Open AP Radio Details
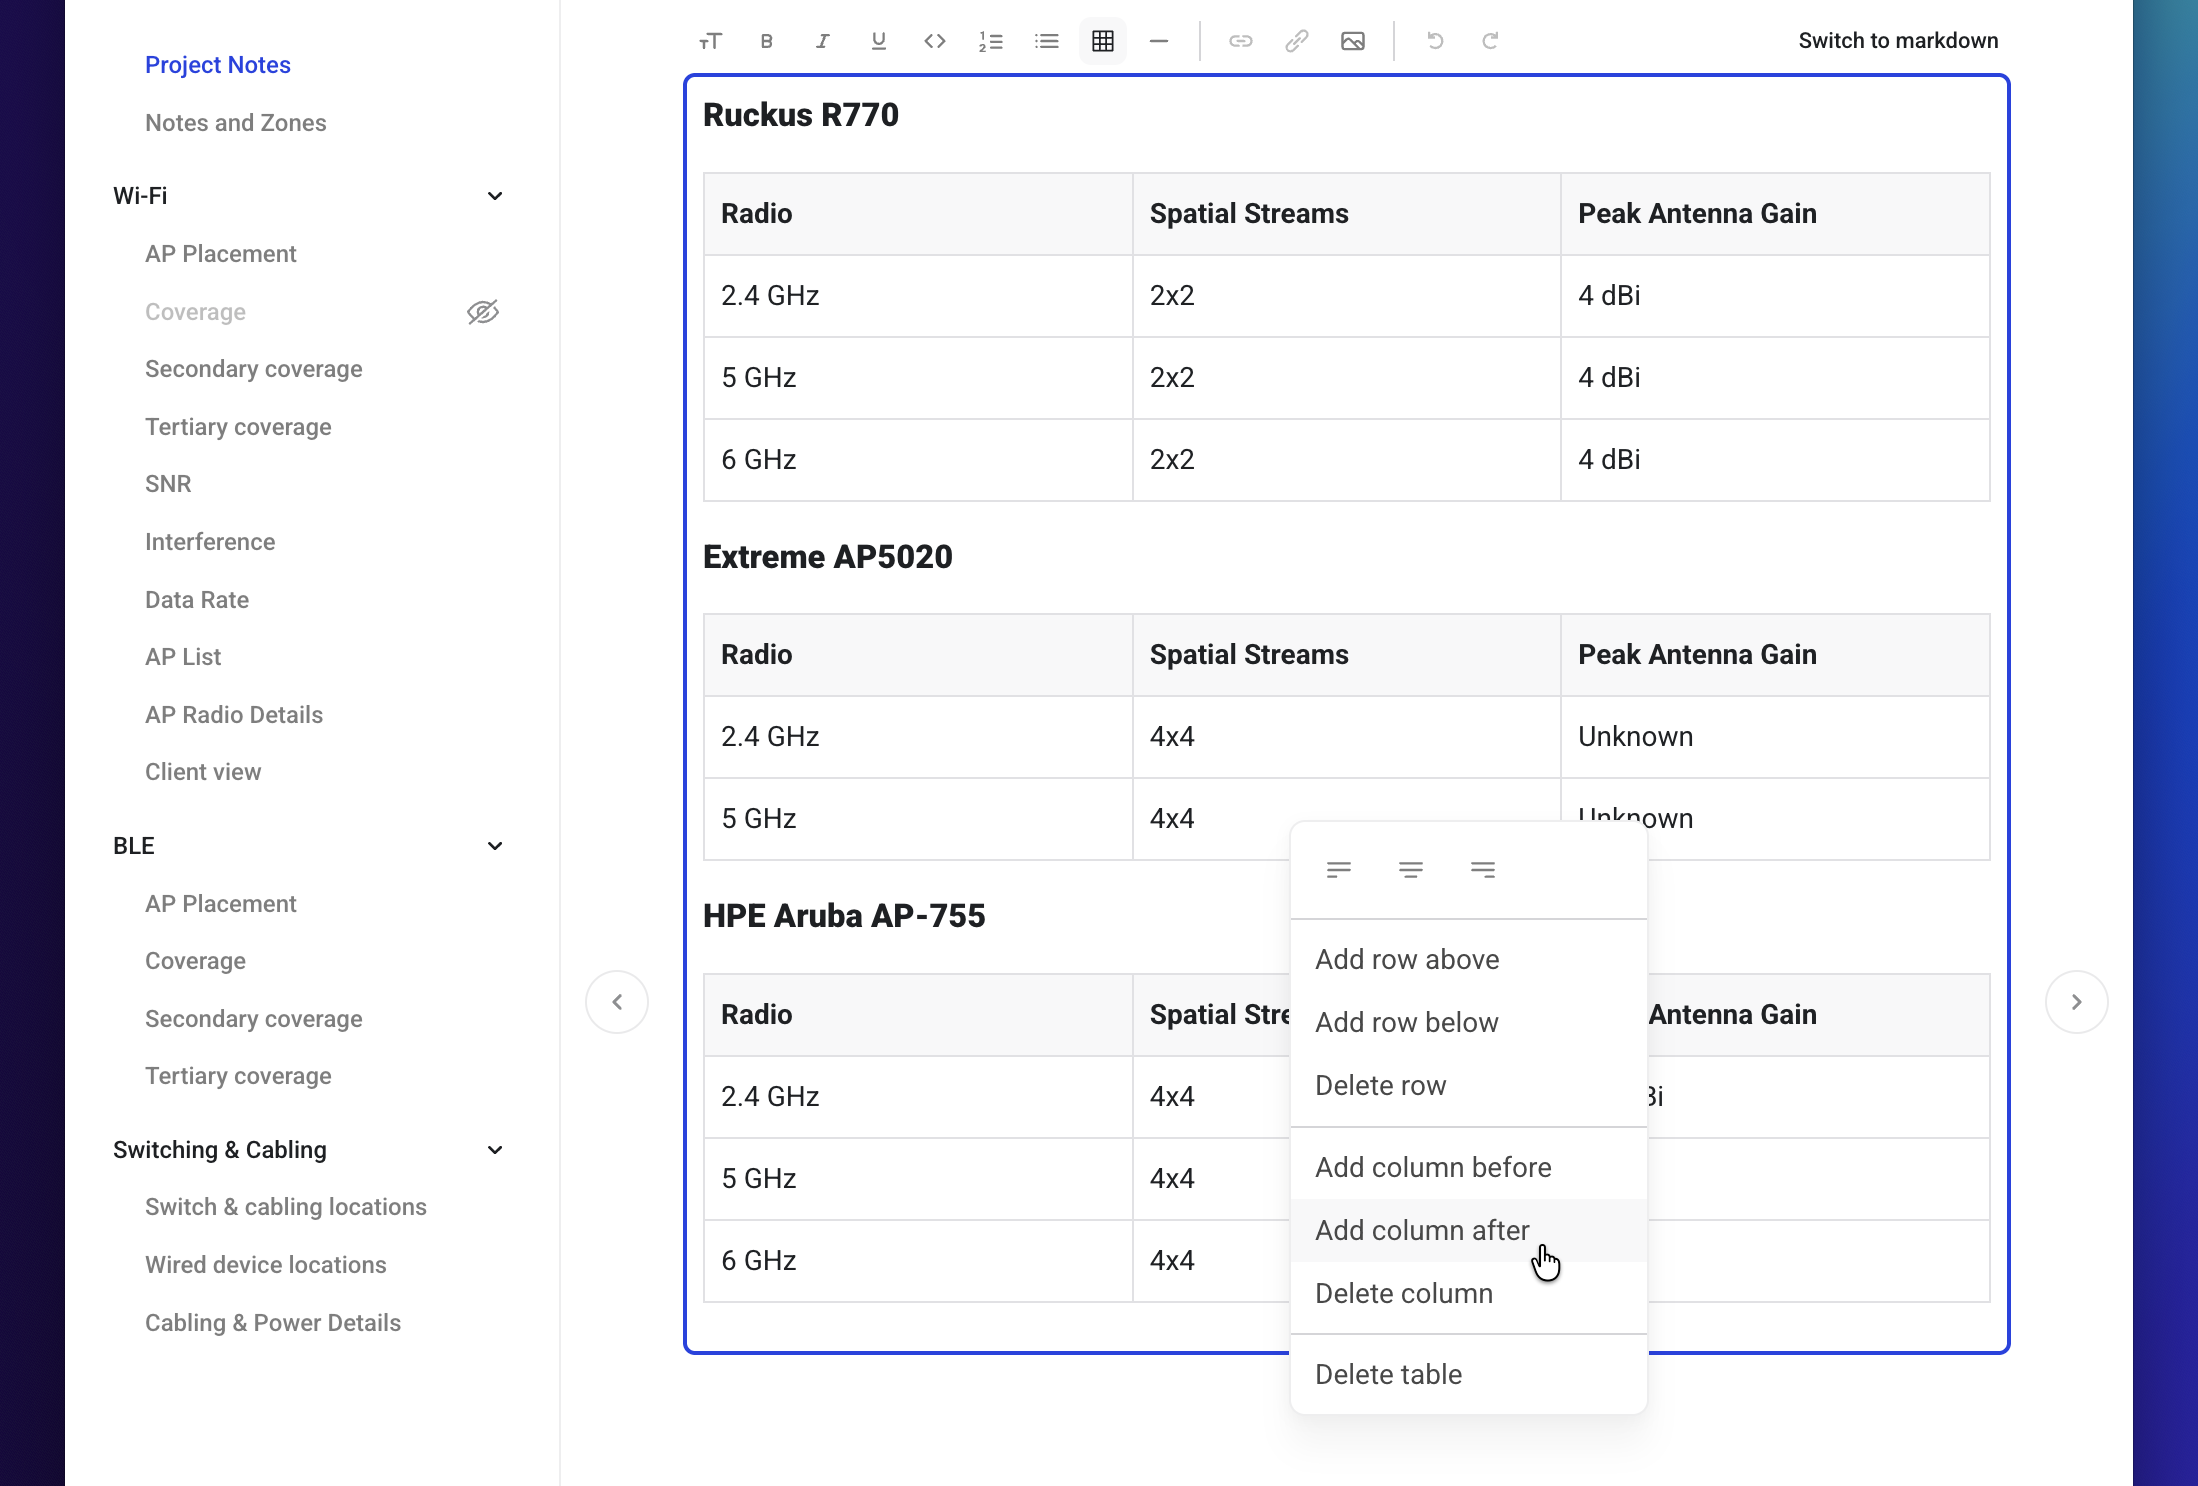The image size is (2198, 1486). 234,715
